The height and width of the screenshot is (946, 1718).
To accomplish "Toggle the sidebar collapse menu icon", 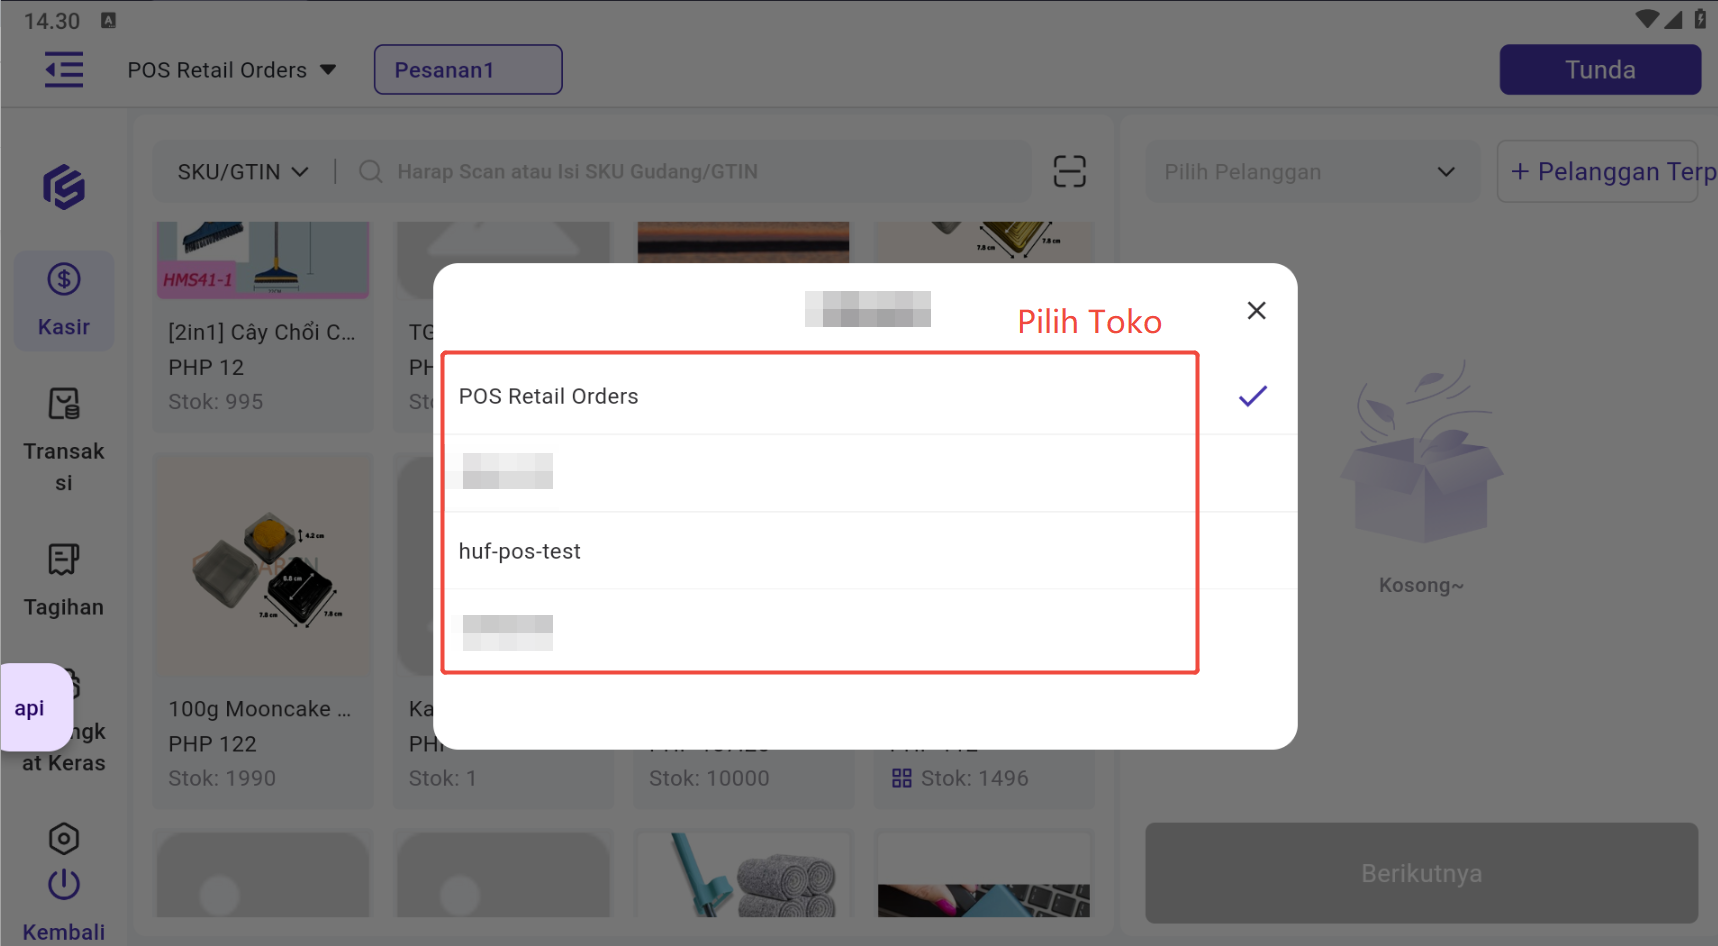I will pos(64,70).
